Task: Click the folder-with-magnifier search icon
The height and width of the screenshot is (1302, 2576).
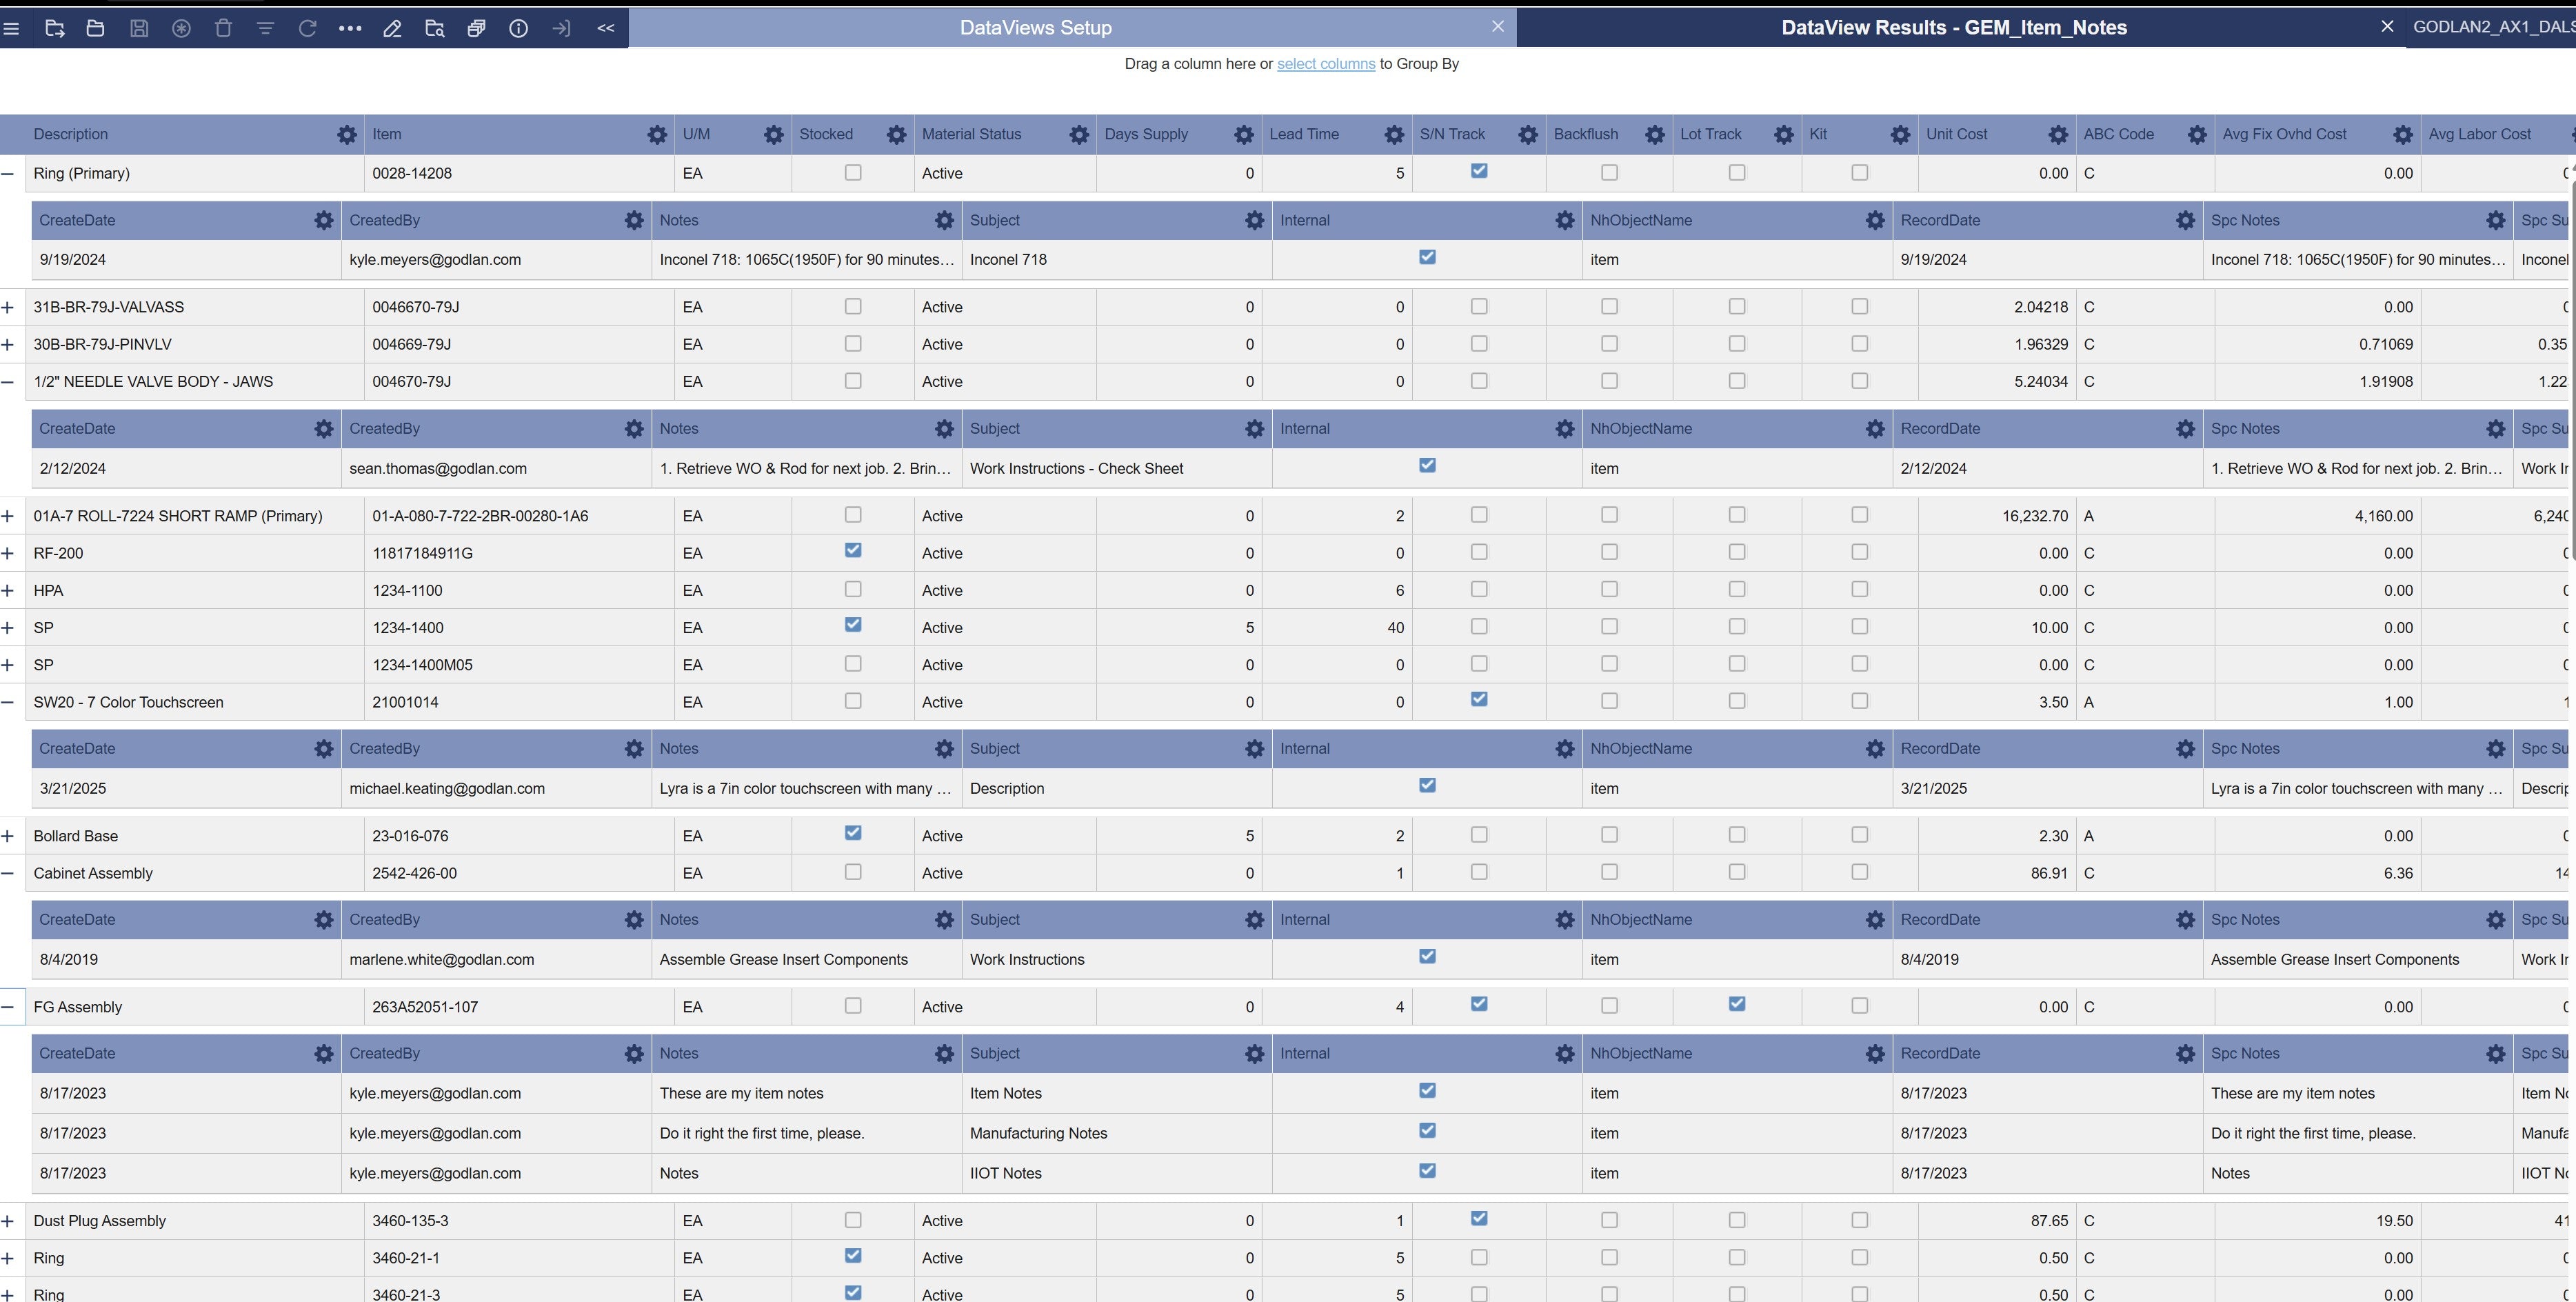Action: [434, 28]
